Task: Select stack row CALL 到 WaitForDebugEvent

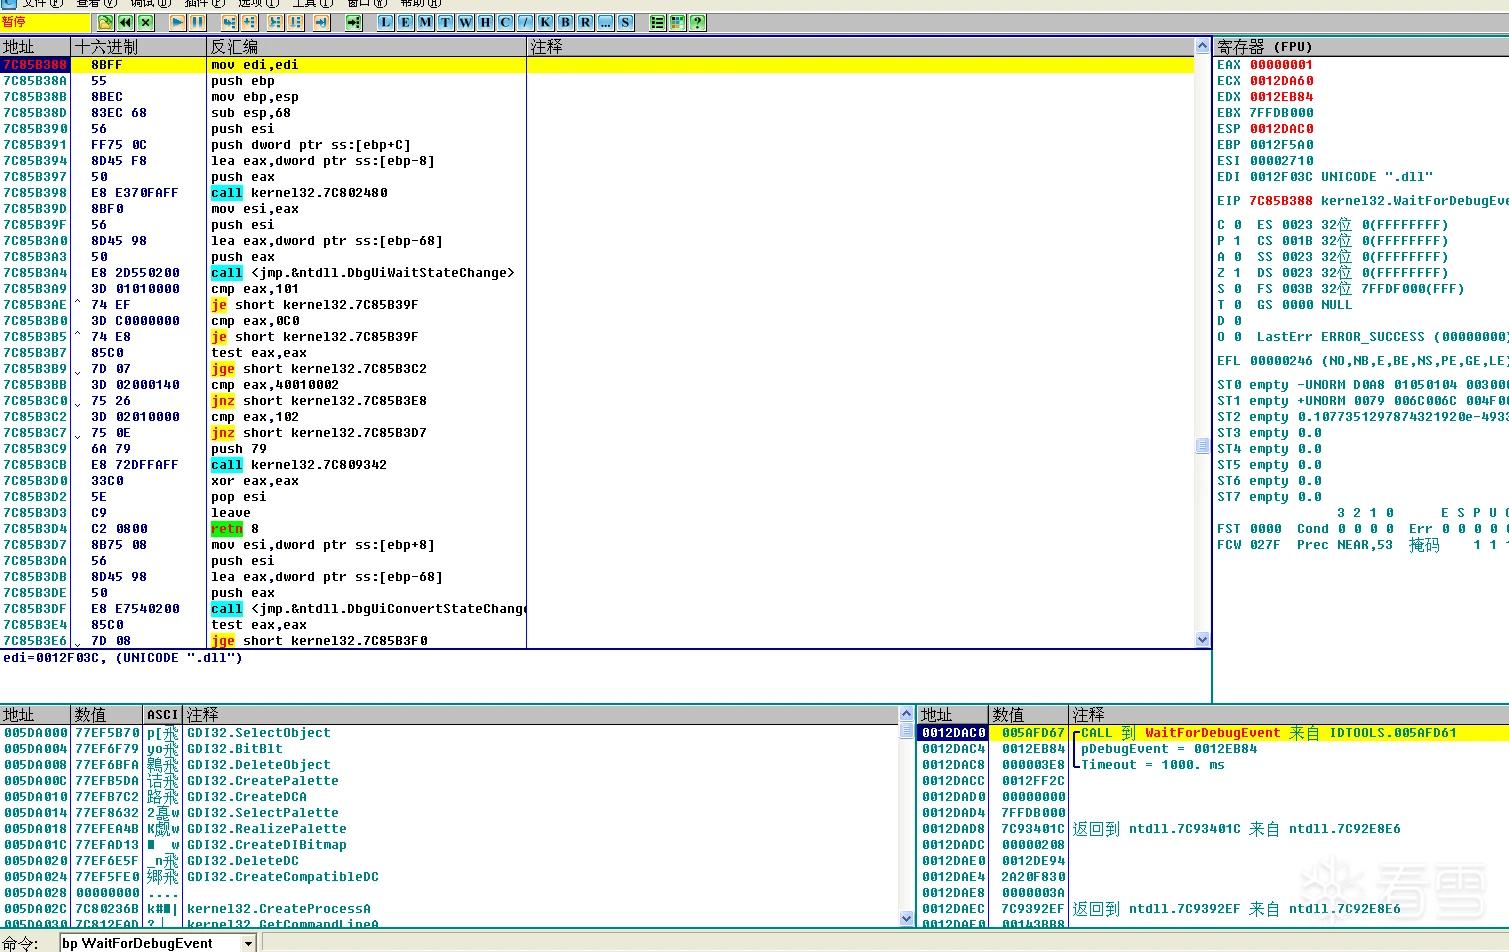Action: [x=1212, y=733]
